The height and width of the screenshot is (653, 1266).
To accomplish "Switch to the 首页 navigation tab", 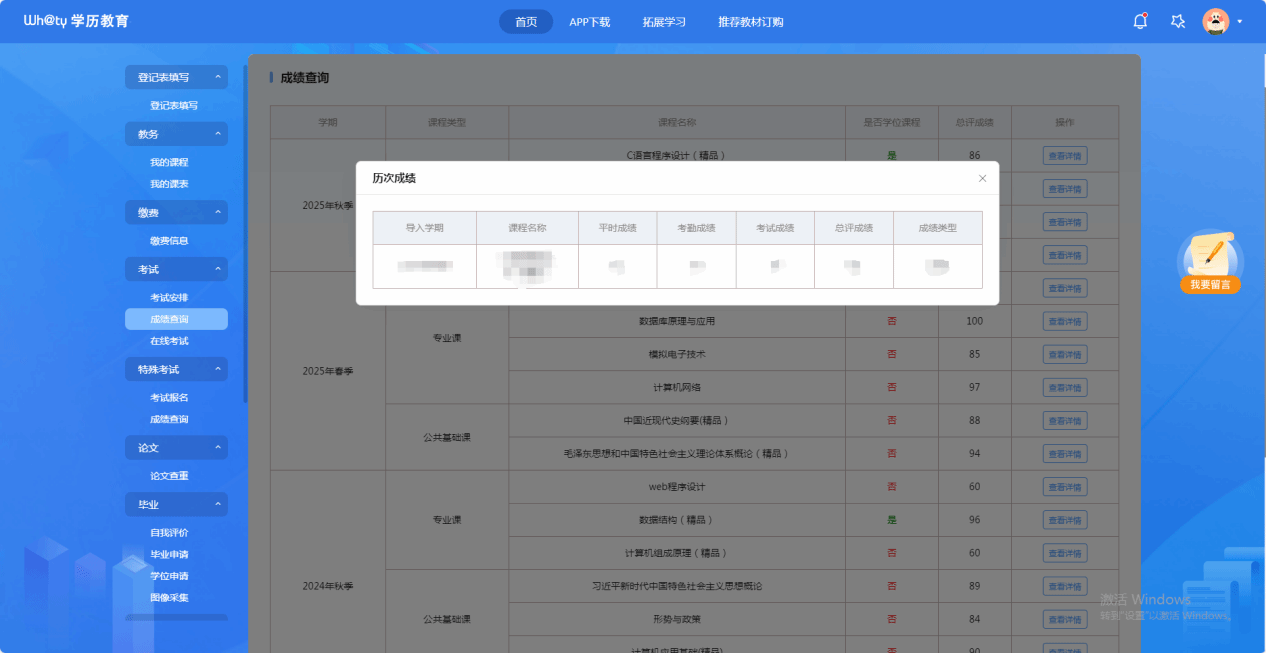I will coord(526,22).
